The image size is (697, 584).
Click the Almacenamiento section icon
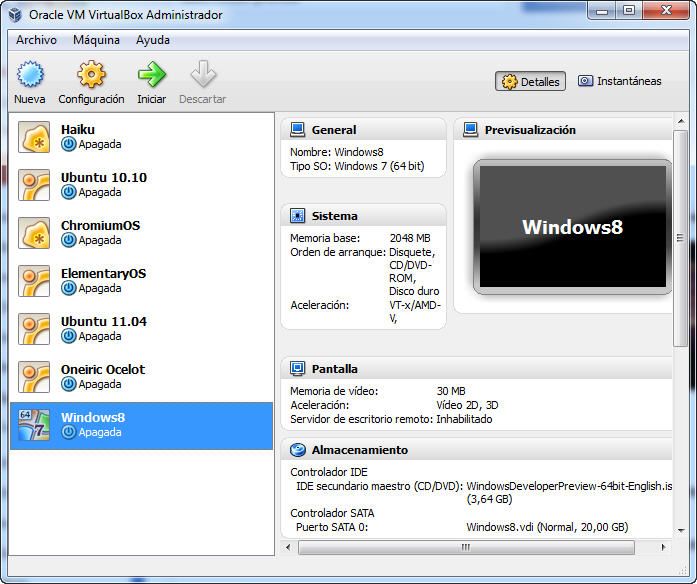pyautogui.click(x=297, y=450)
